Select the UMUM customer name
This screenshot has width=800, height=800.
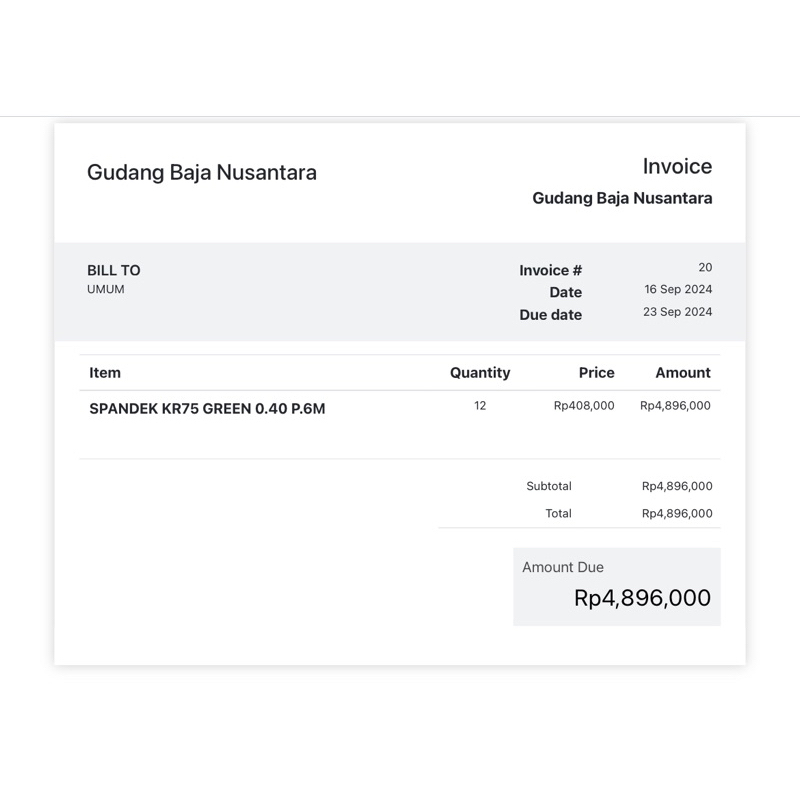pyautogui.click(x=106, y=289)
